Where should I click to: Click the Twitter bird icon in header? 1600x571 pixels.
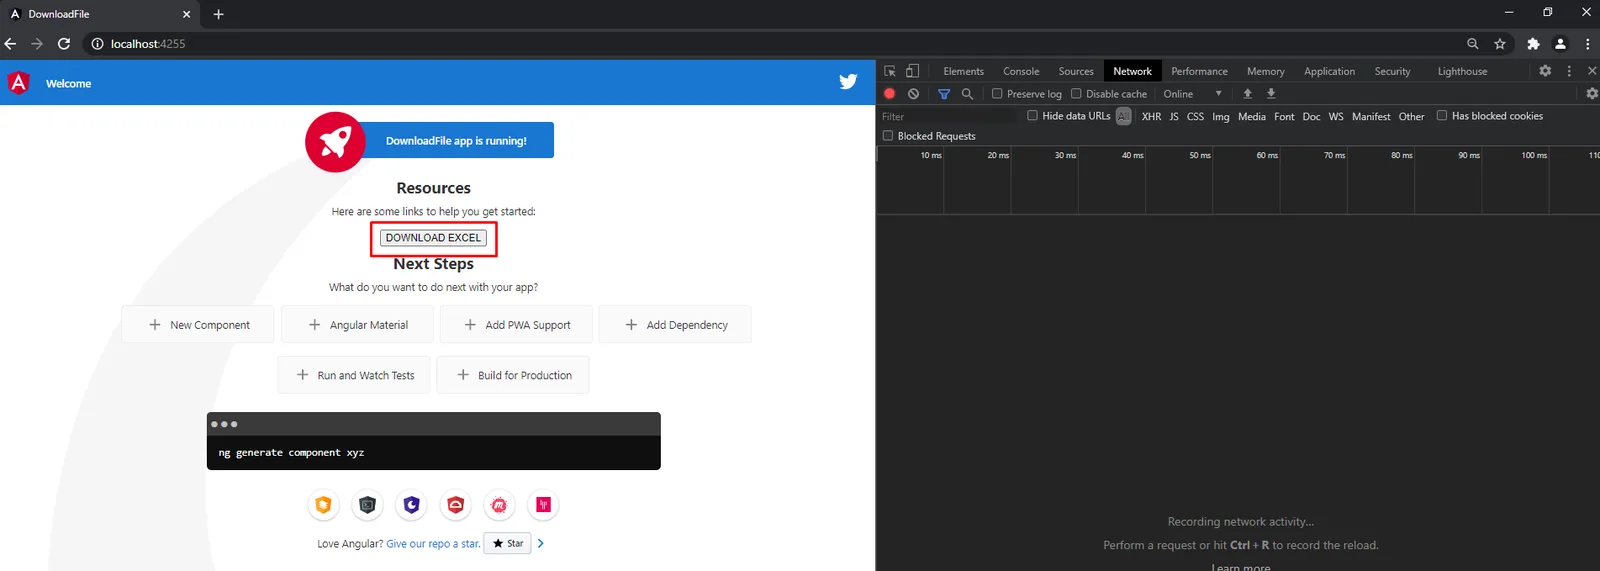pyautogui.click(x=848, y=82)
